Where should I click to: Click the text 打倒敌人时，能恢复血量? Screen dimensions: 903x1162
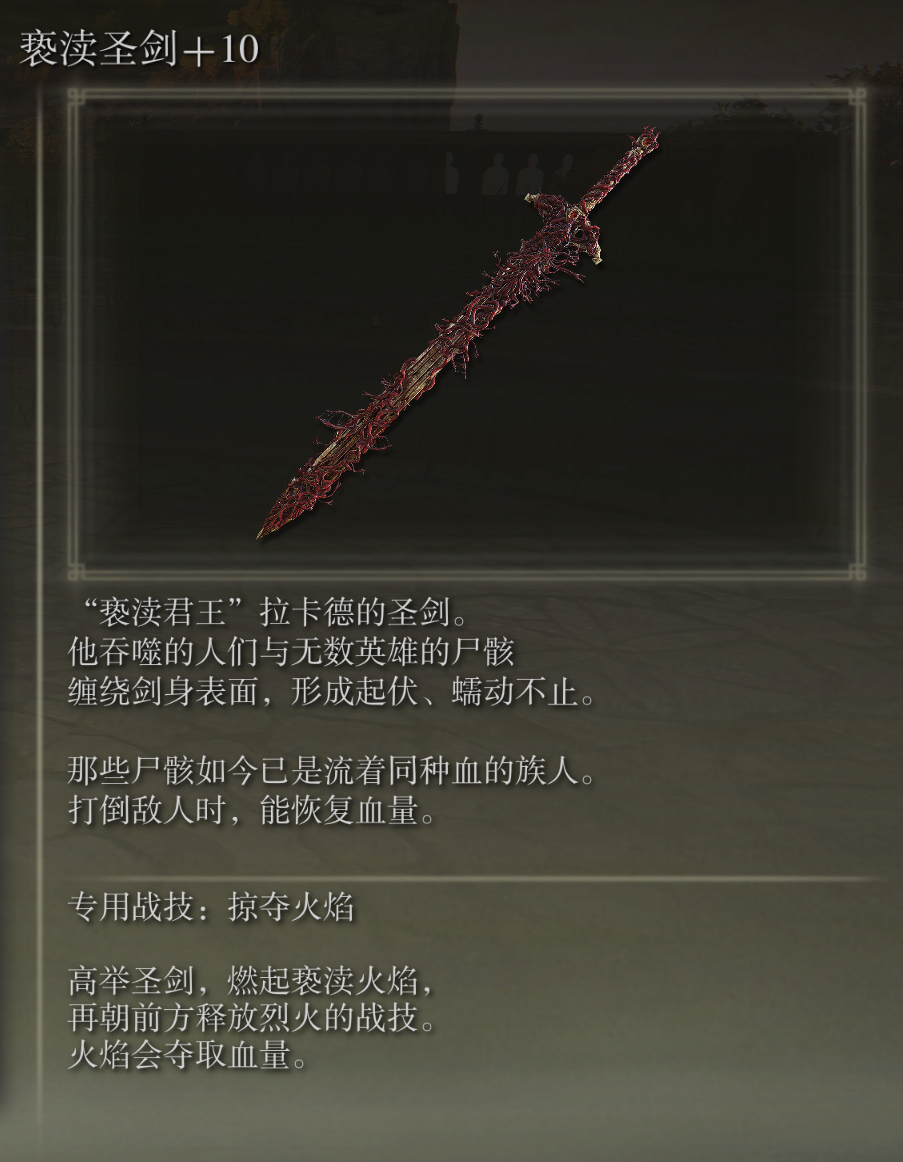[x=251, y=811]
